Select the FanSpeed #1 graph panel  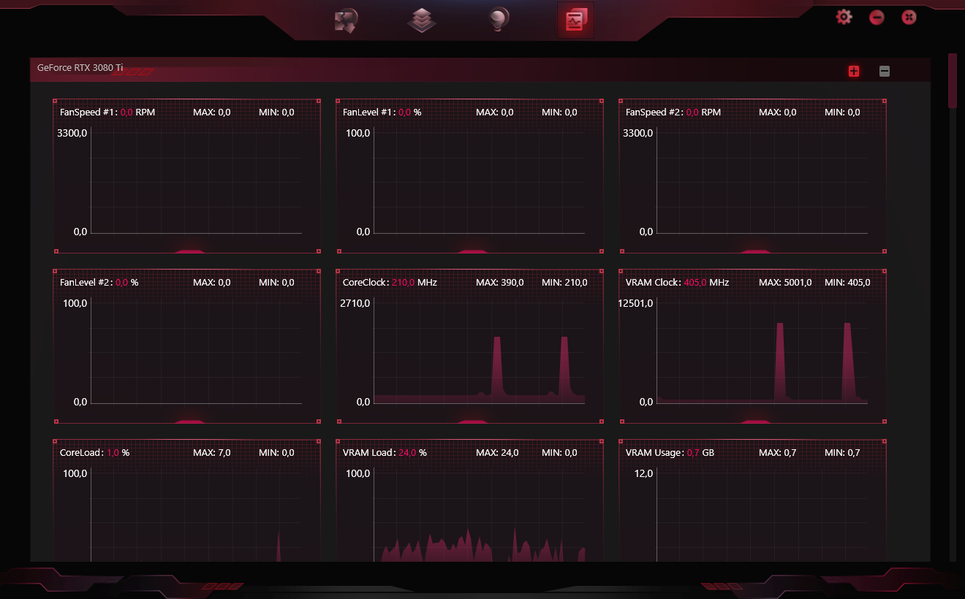click(187, 176)
